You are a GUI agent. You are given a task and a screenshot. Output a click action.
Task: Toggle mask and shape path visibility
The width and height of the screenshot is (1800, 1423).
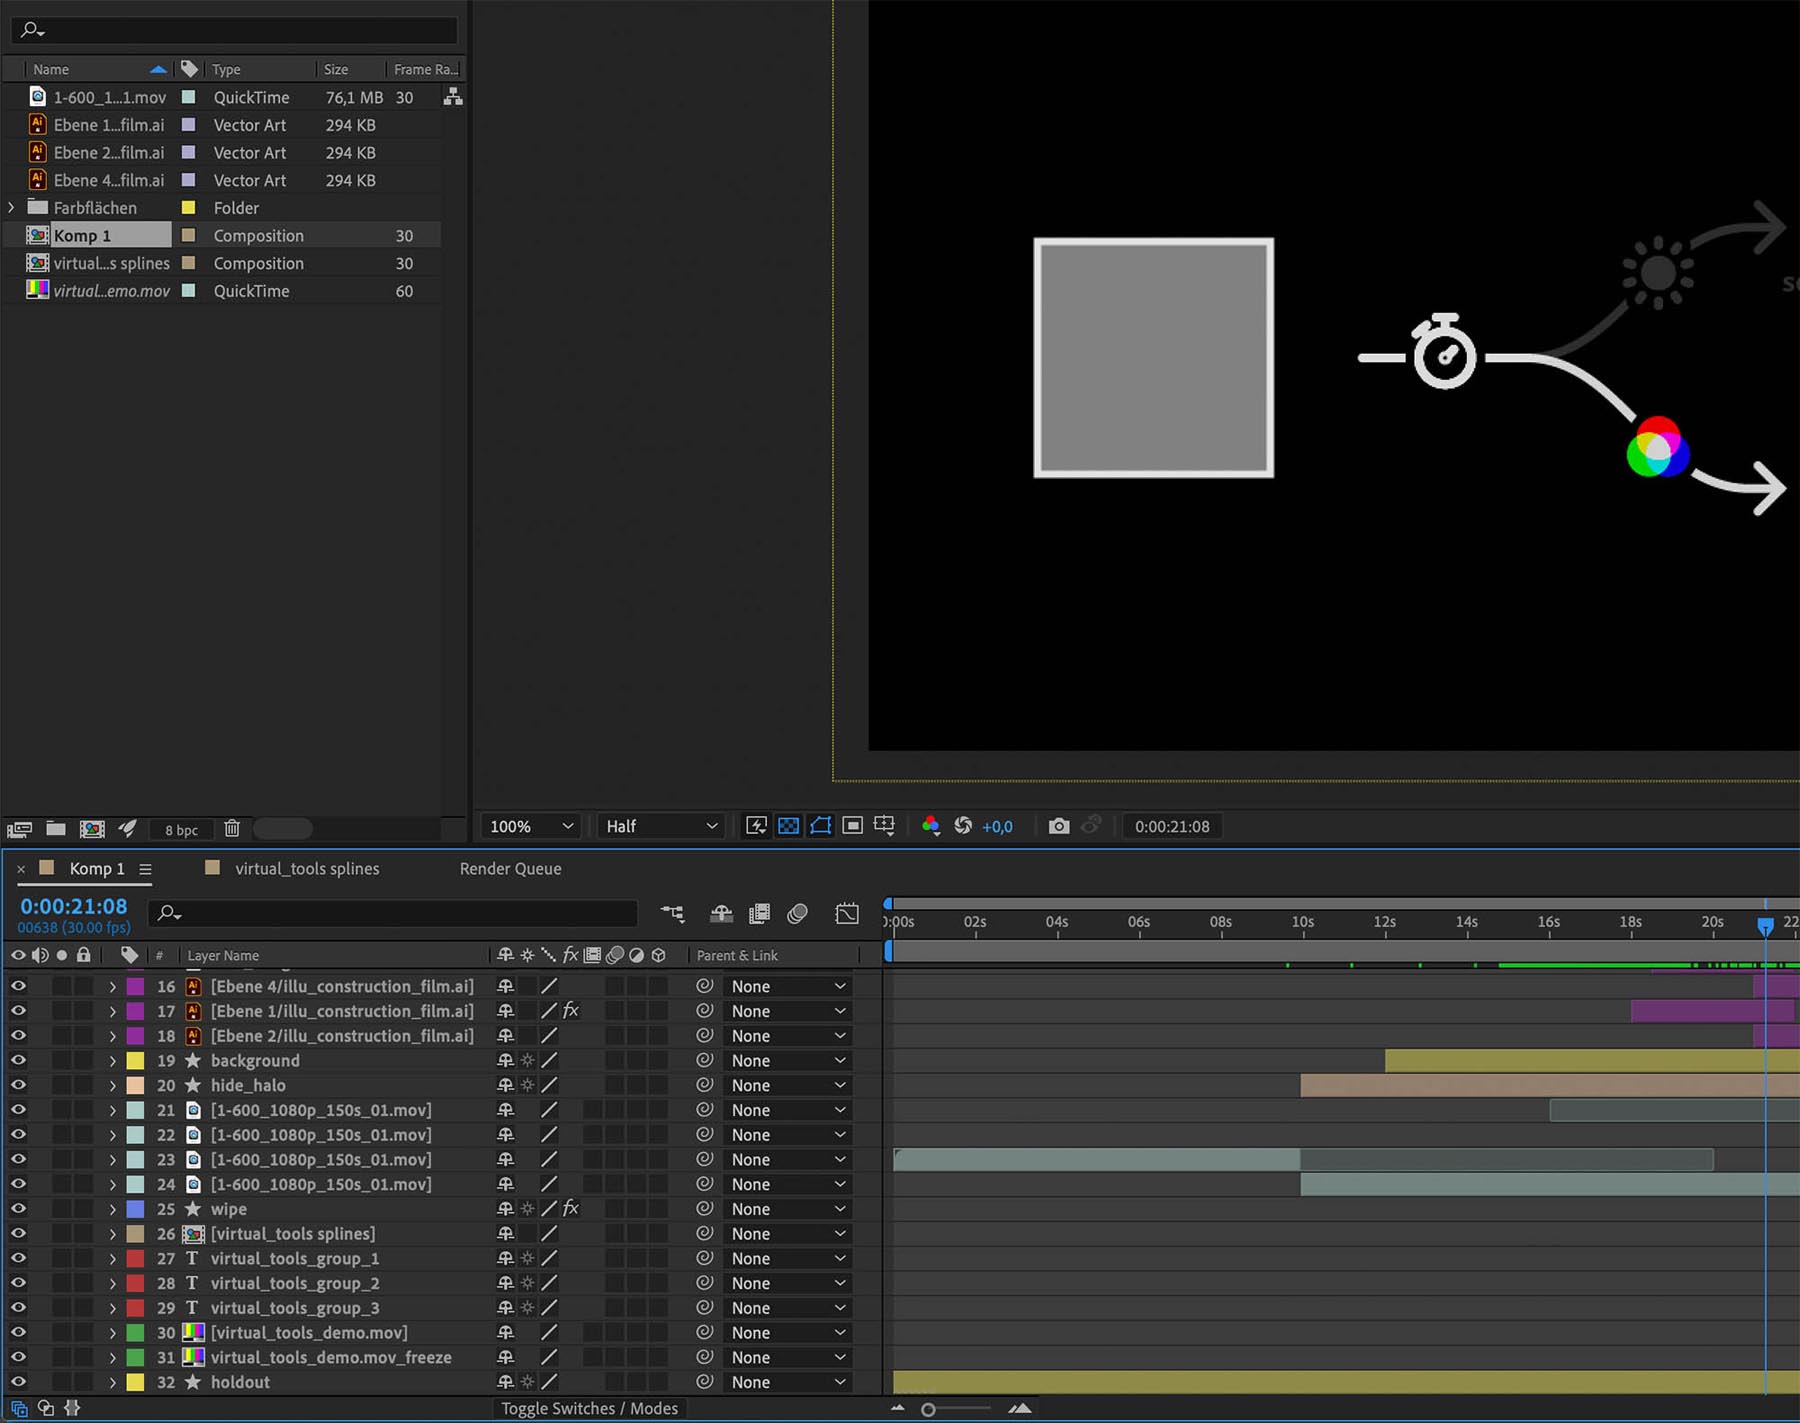(x=820, y=826)
